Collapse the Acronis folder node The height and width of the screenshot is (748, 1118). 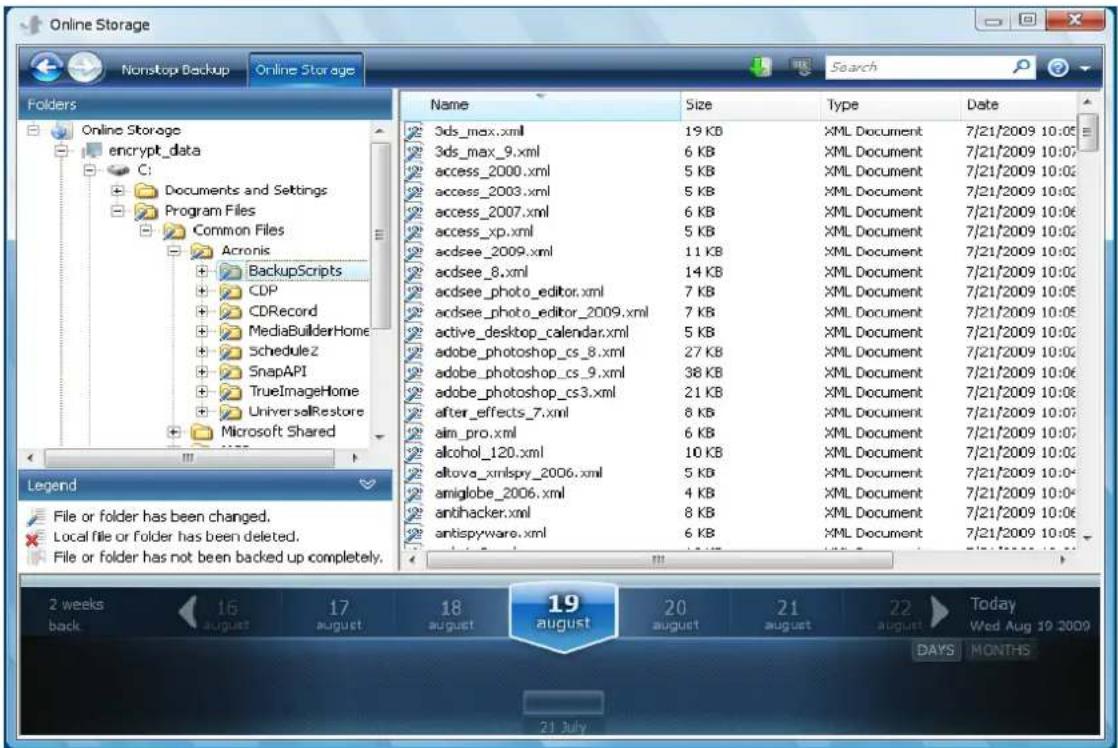pos(174,251)
